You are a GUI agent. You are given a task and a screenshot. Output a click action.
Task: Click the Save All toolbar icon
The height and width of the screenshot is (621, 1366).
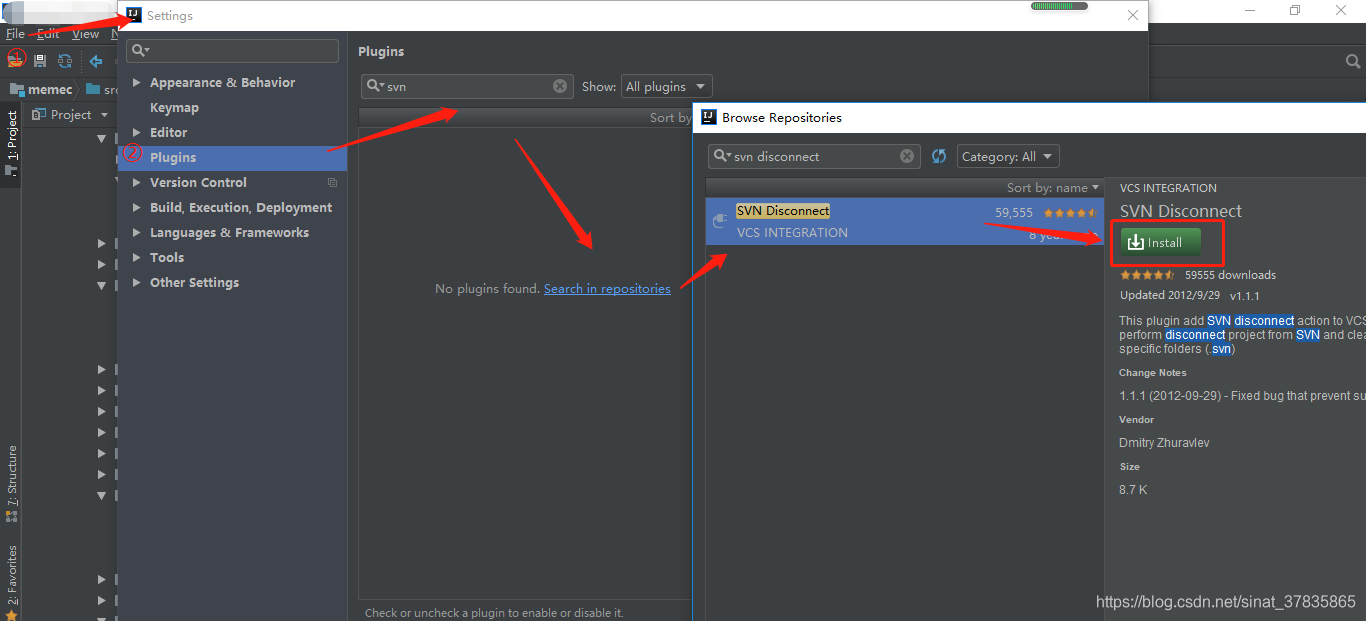[x=40, y=61]
